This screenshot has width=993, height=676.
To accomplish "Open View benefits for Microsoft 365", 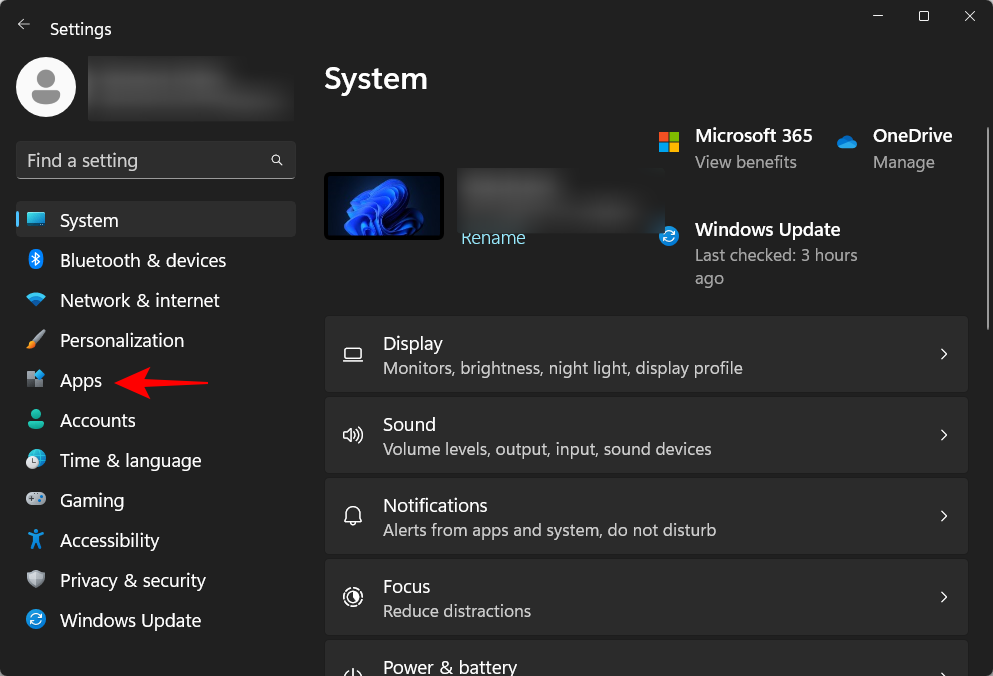I will (745, 161).
